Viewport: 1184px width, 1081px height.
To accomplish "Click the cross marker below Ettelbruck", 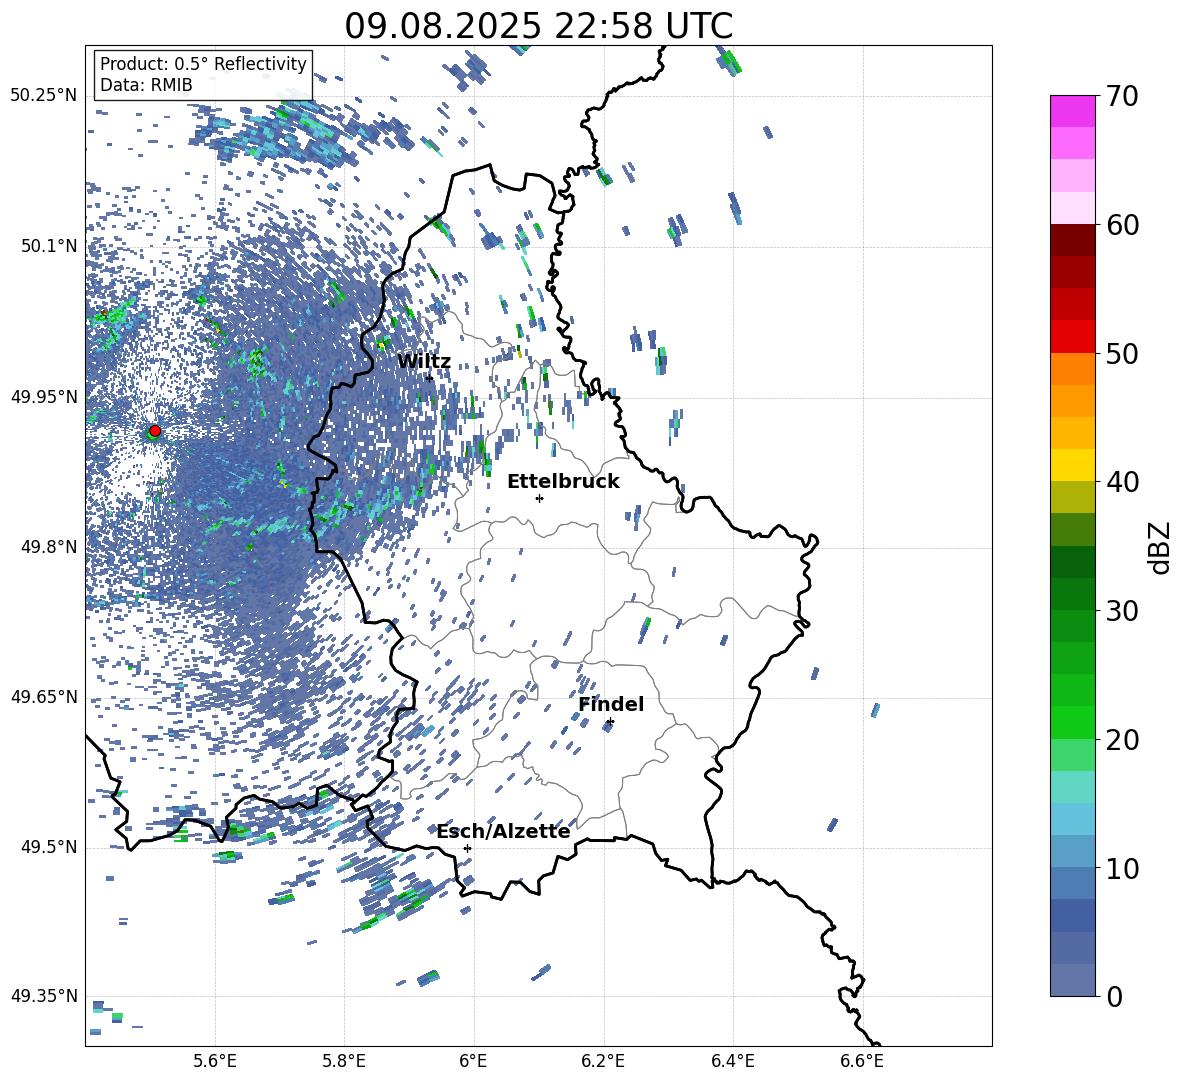I will point(539,498).
